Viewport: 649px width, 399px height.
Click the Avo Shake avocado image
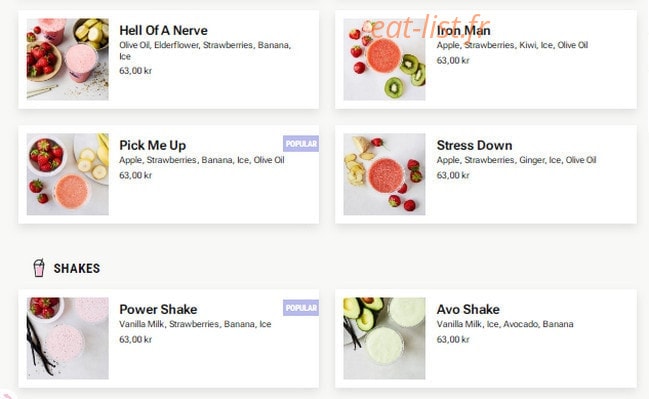coord(384,338)
